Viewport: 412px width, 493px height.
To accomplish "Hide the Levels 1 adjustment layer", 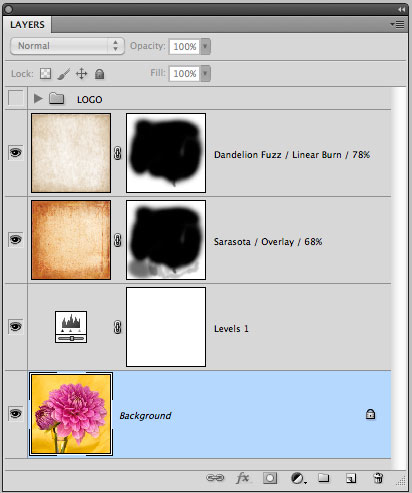I will pyautogui.click(x=16, y=327).
